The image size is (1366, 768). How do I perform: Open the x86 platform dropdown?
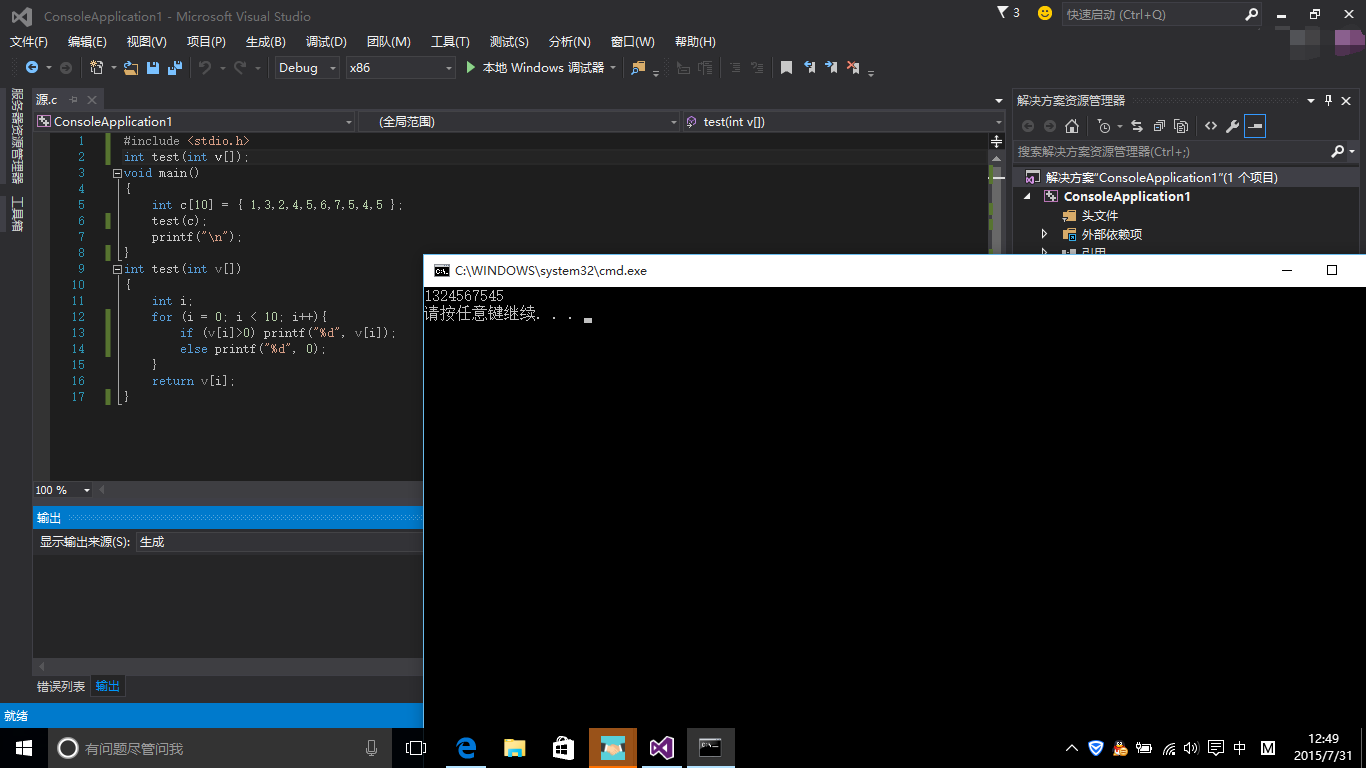400,68
